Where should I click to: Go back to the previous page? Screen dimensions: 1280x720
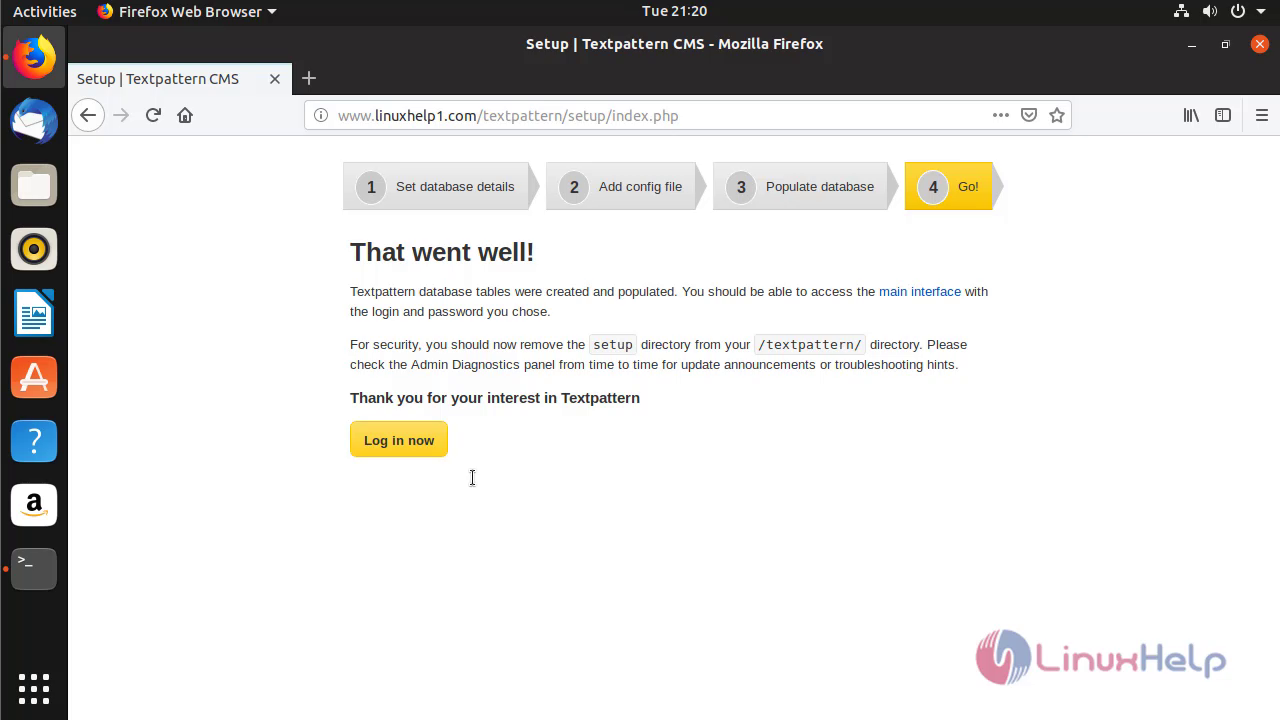[x=88, y=115]
